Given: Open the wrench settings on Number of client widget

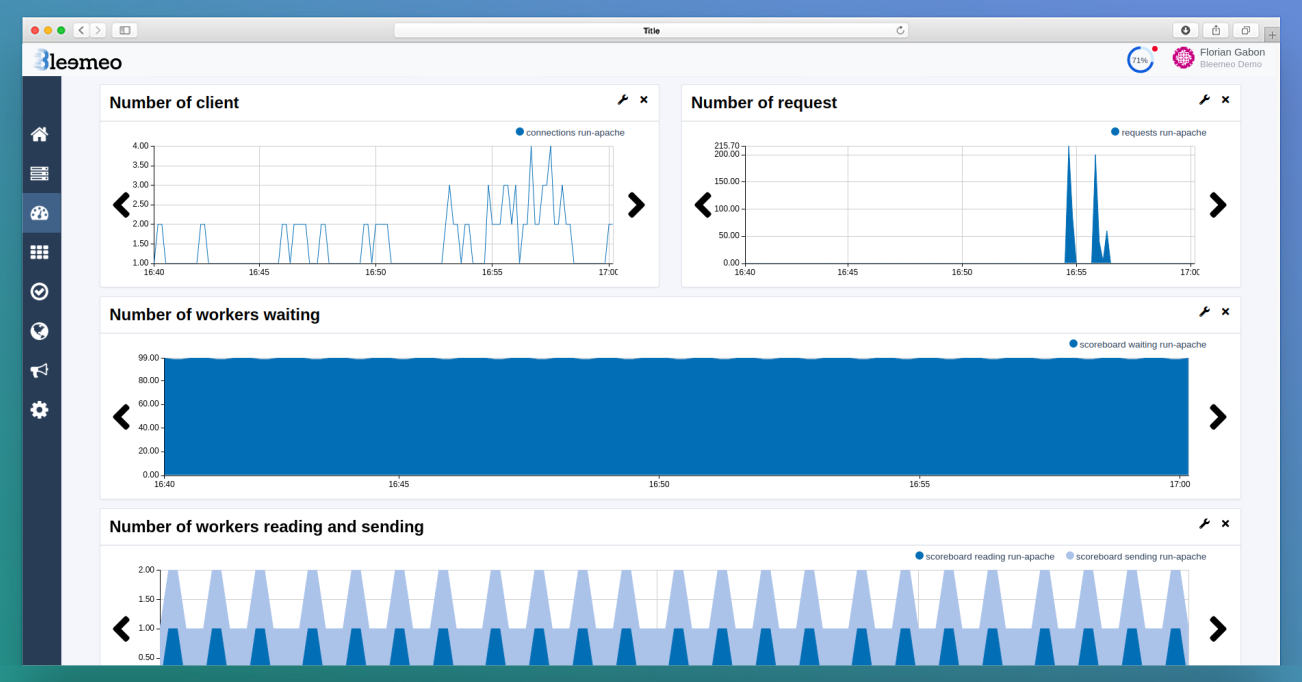Looking at the screenshot, I should click(622, 99).
